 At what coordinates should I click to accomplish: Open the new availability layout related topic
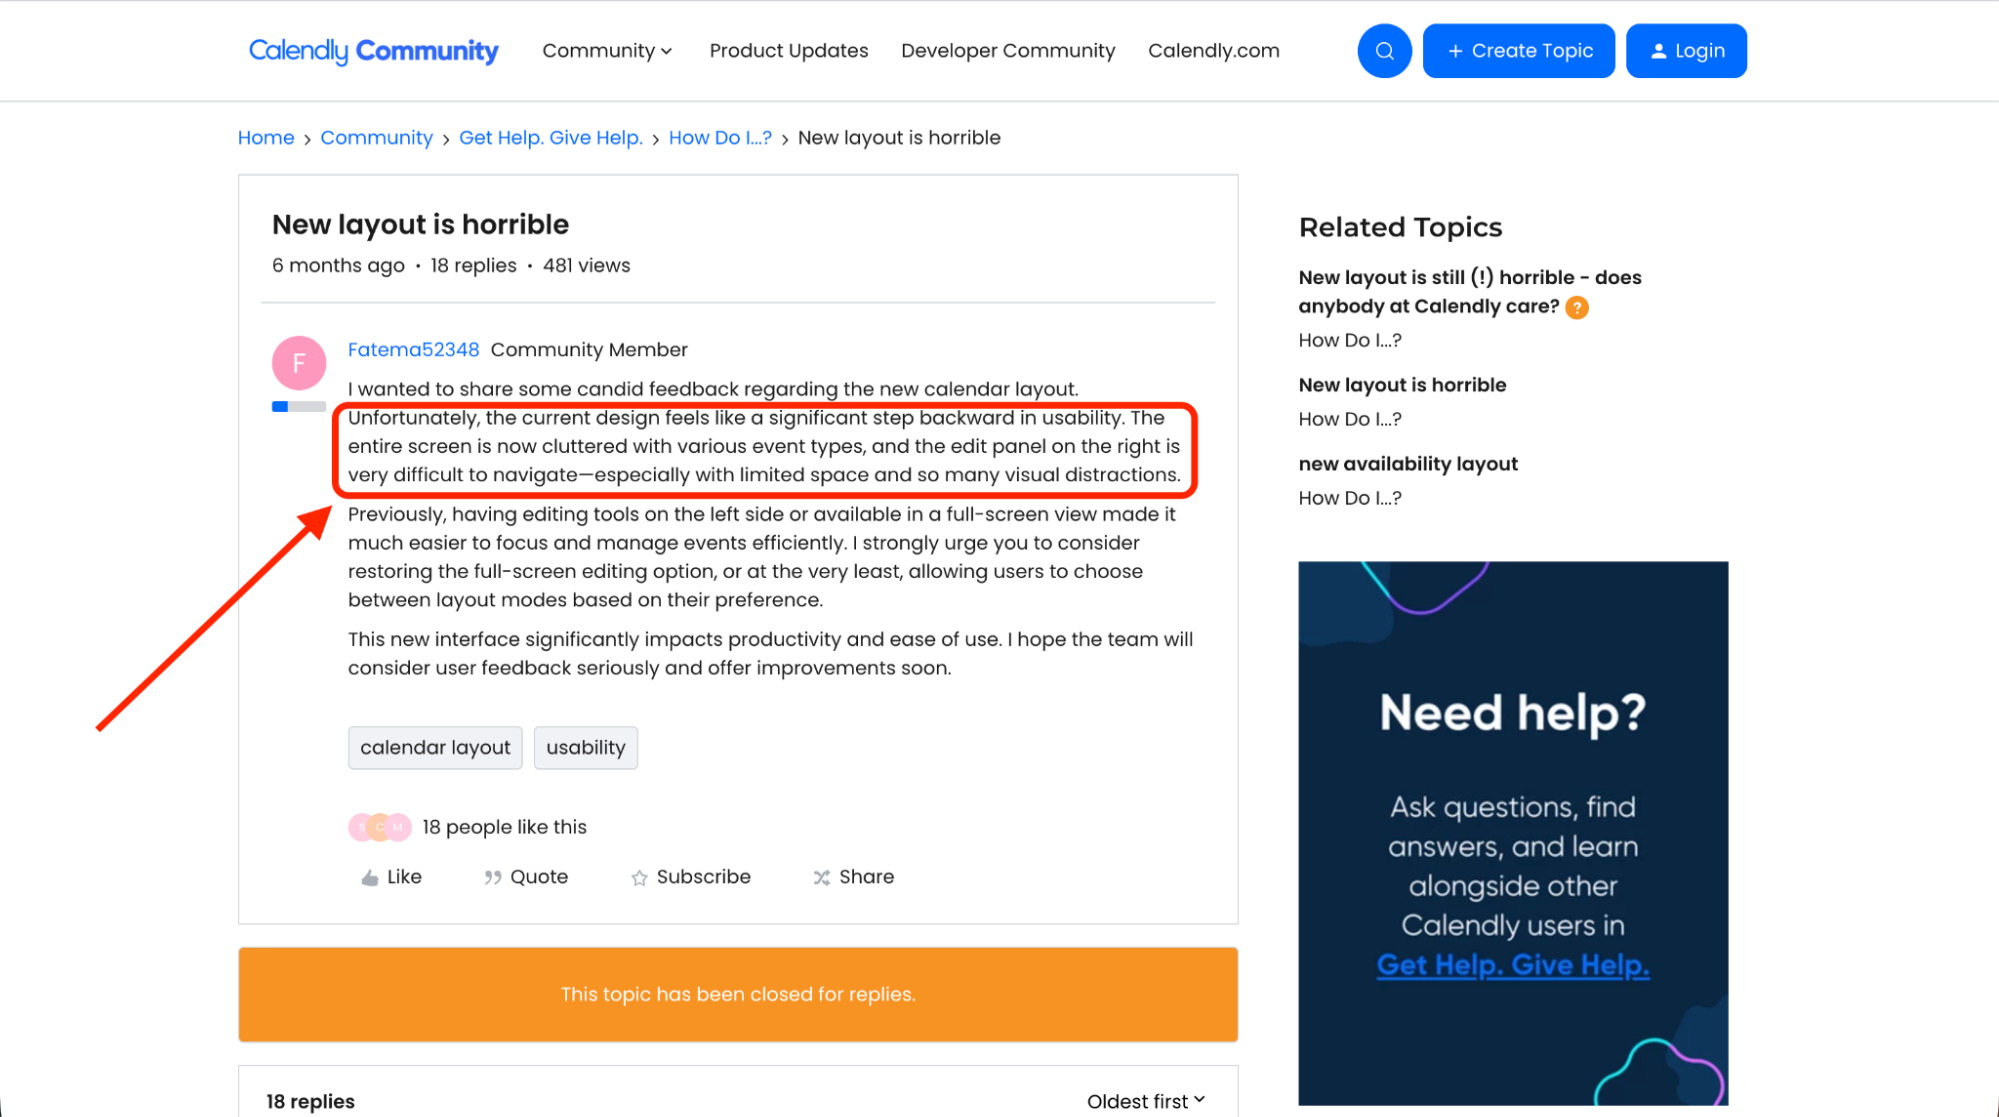coord(1407,464)
